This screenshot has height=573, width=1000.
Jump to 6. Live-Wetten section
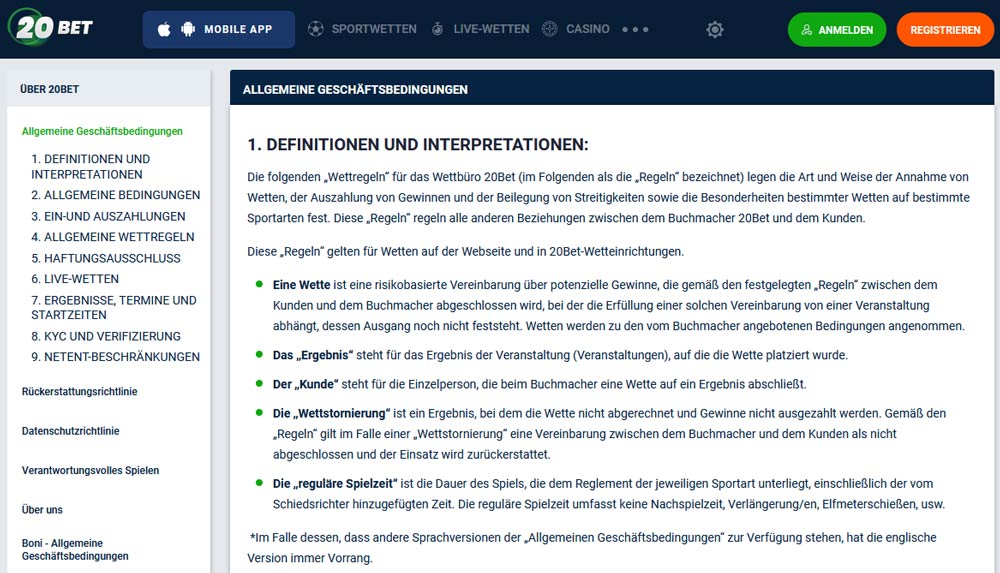(x=75, y=279)
